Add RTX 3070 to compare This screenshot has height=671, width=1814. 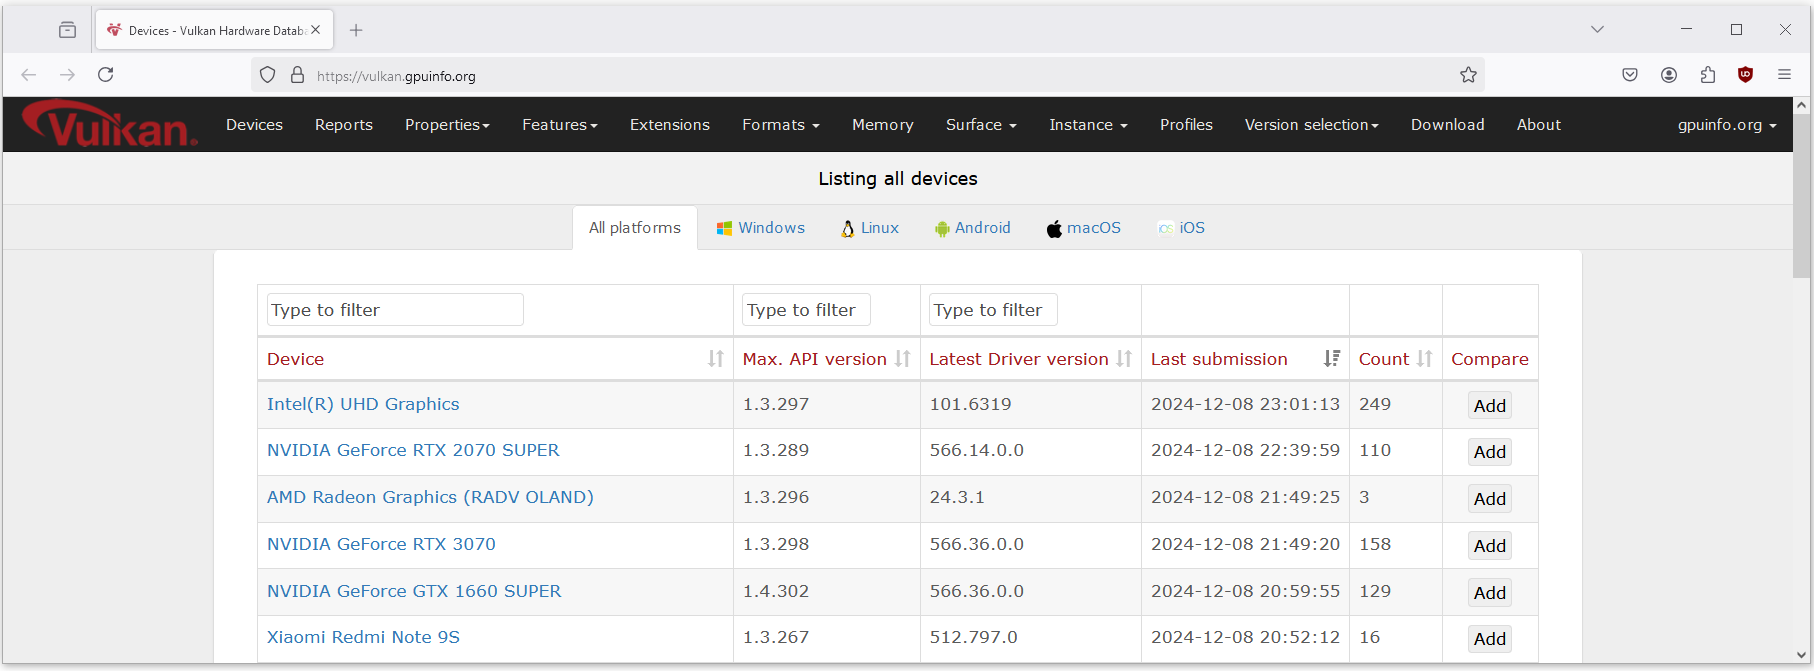[x=1490, y=546]
